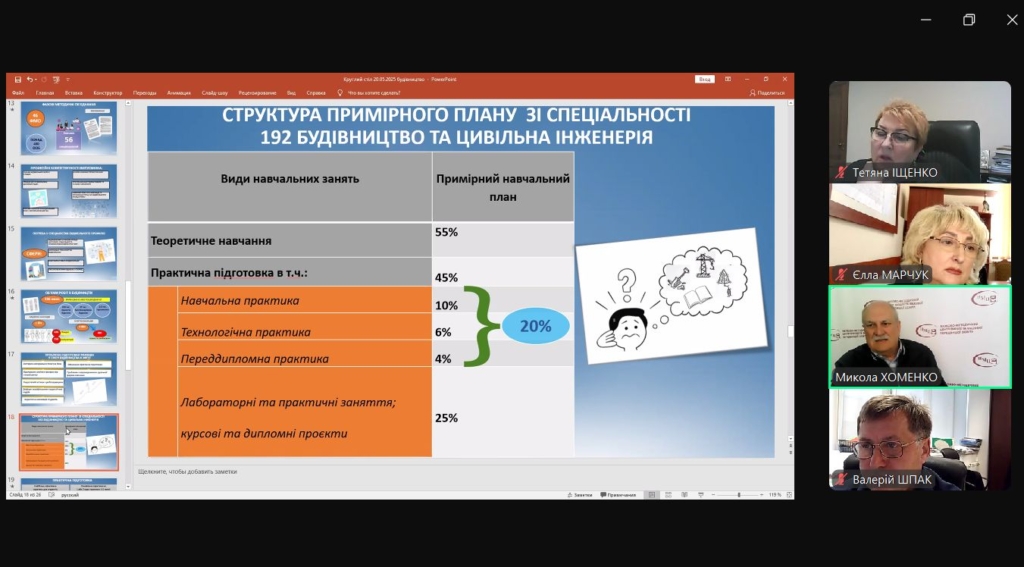
Task: Click the fit slide to window icon
Action: pyautogui.click(x=789, y=495)
